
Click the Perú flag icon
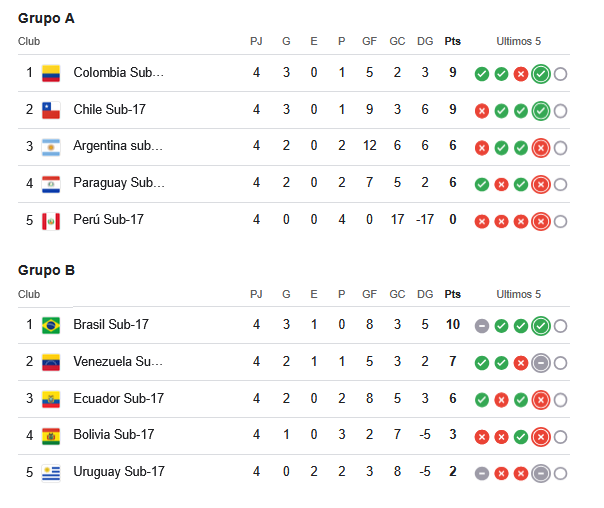click(x=51, y=221)
